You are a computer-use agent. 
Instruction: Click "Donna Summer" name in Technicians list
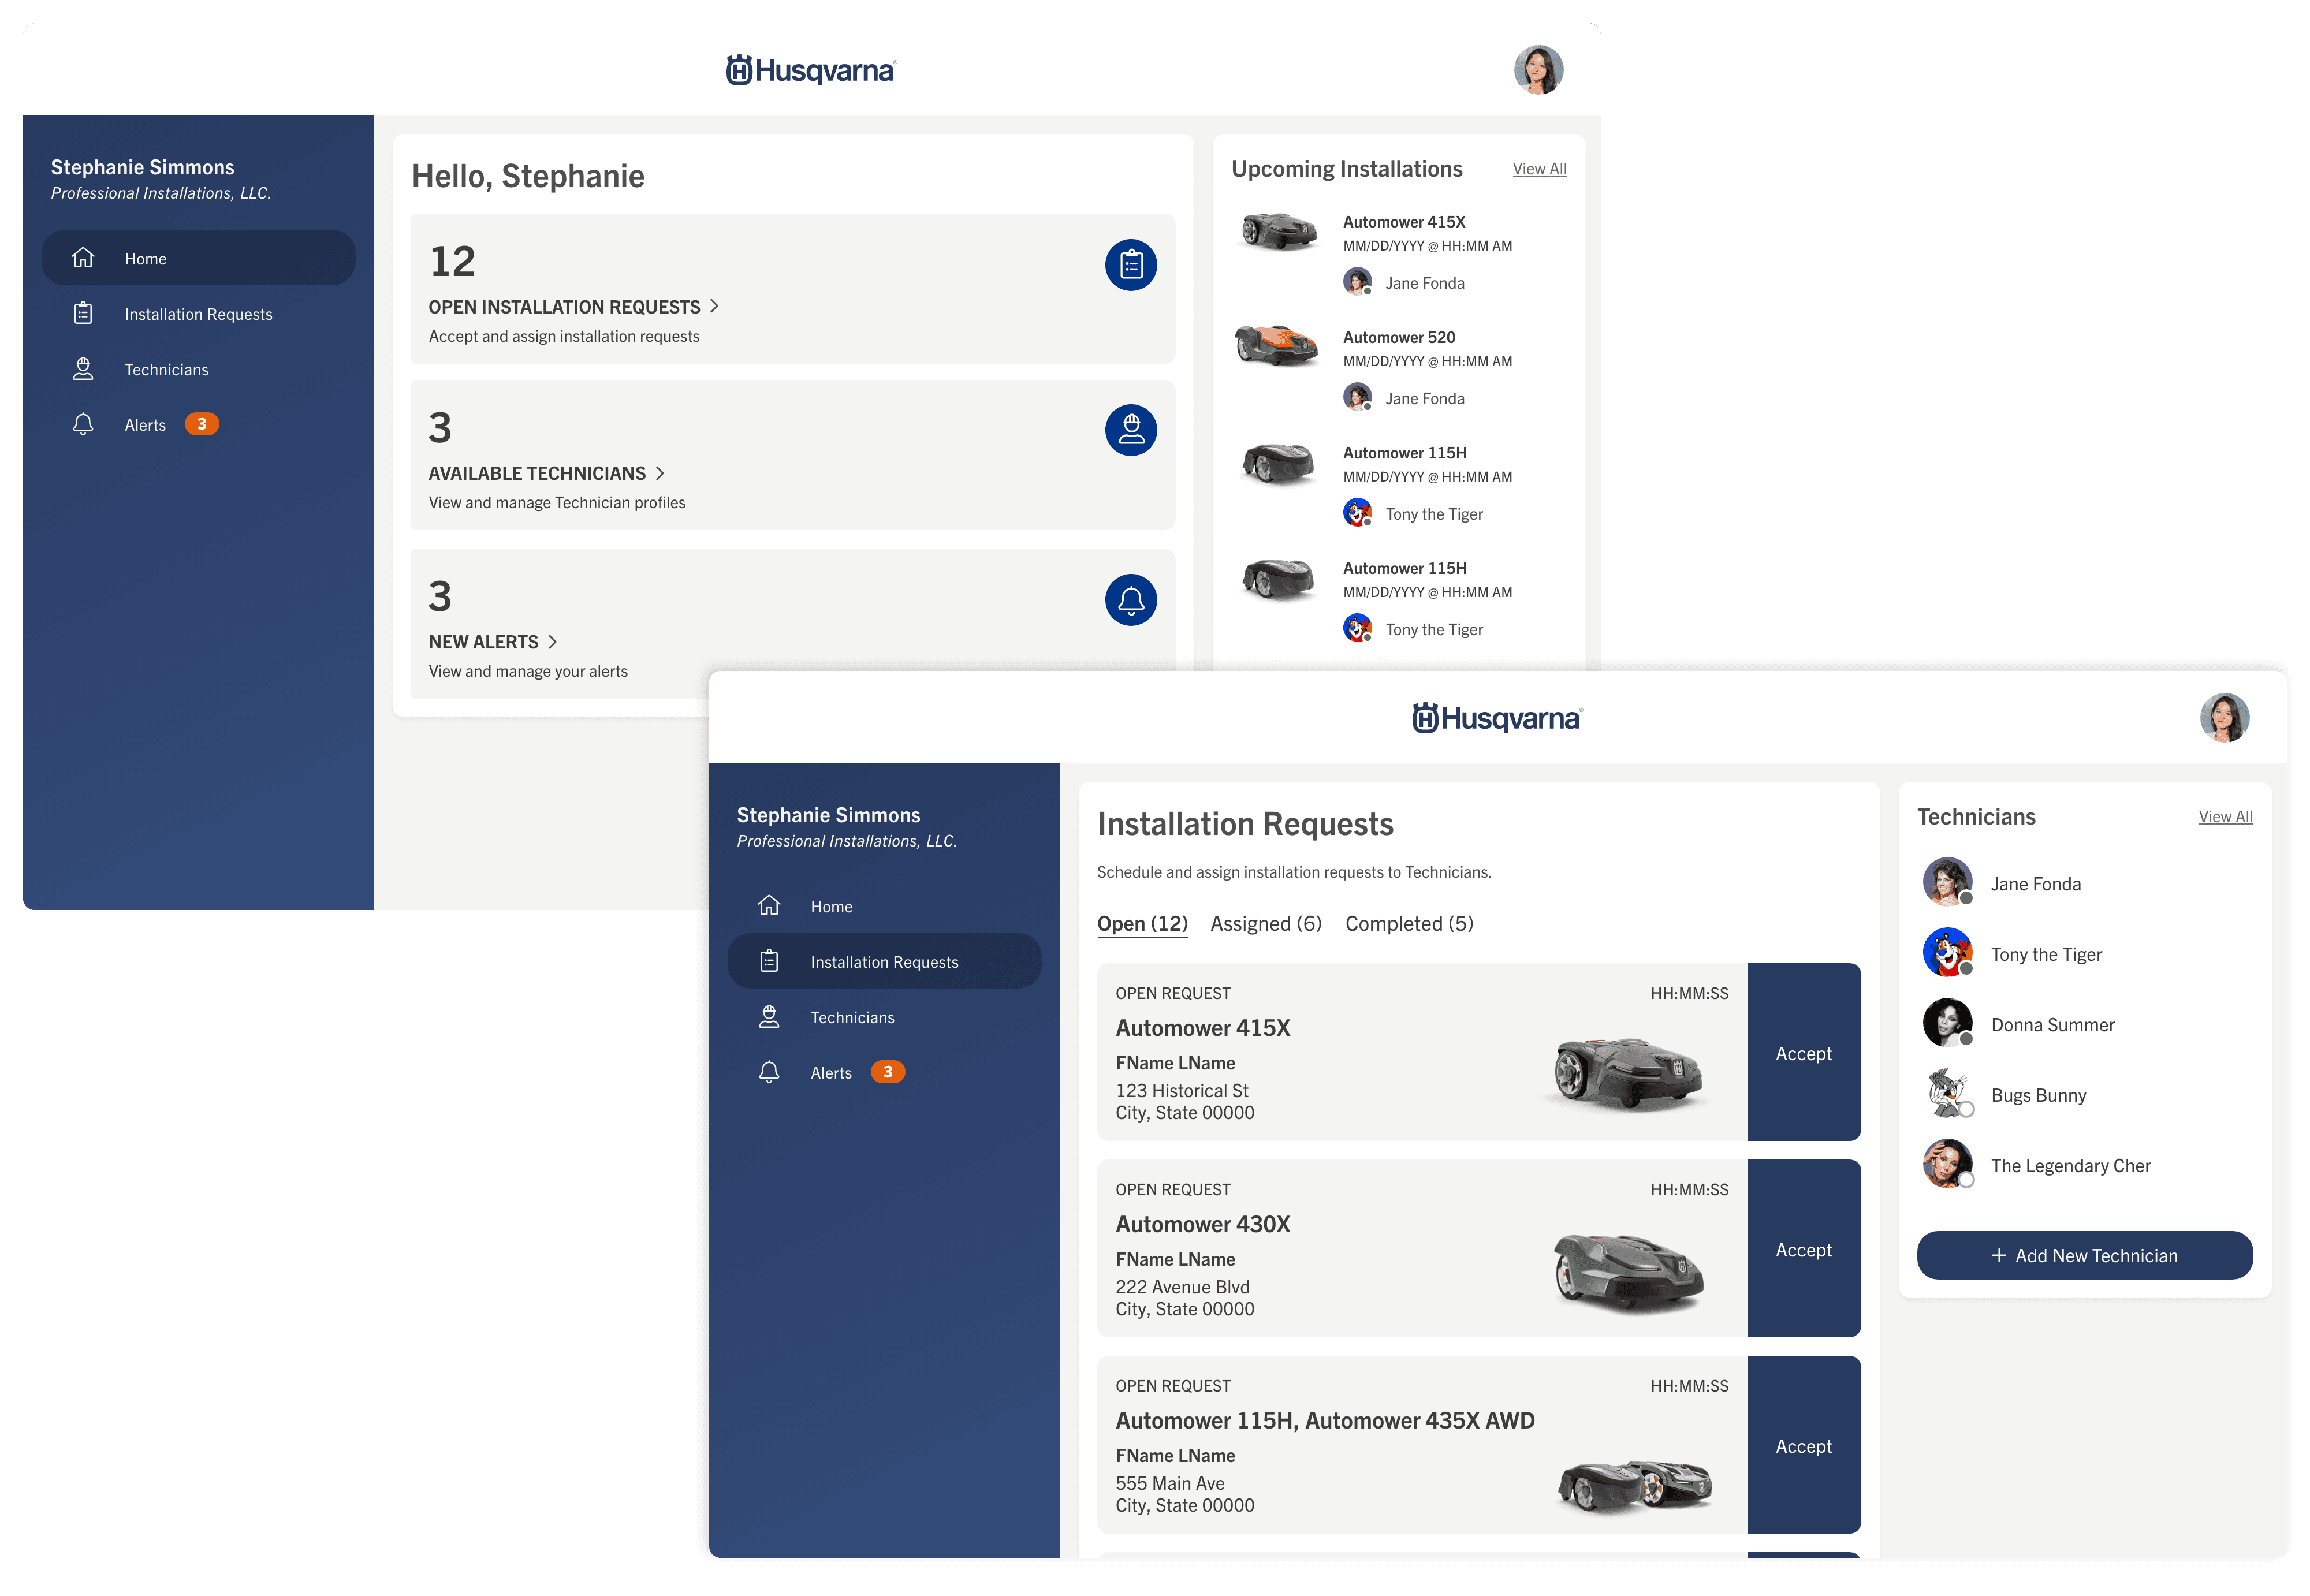[2052, 1025]
